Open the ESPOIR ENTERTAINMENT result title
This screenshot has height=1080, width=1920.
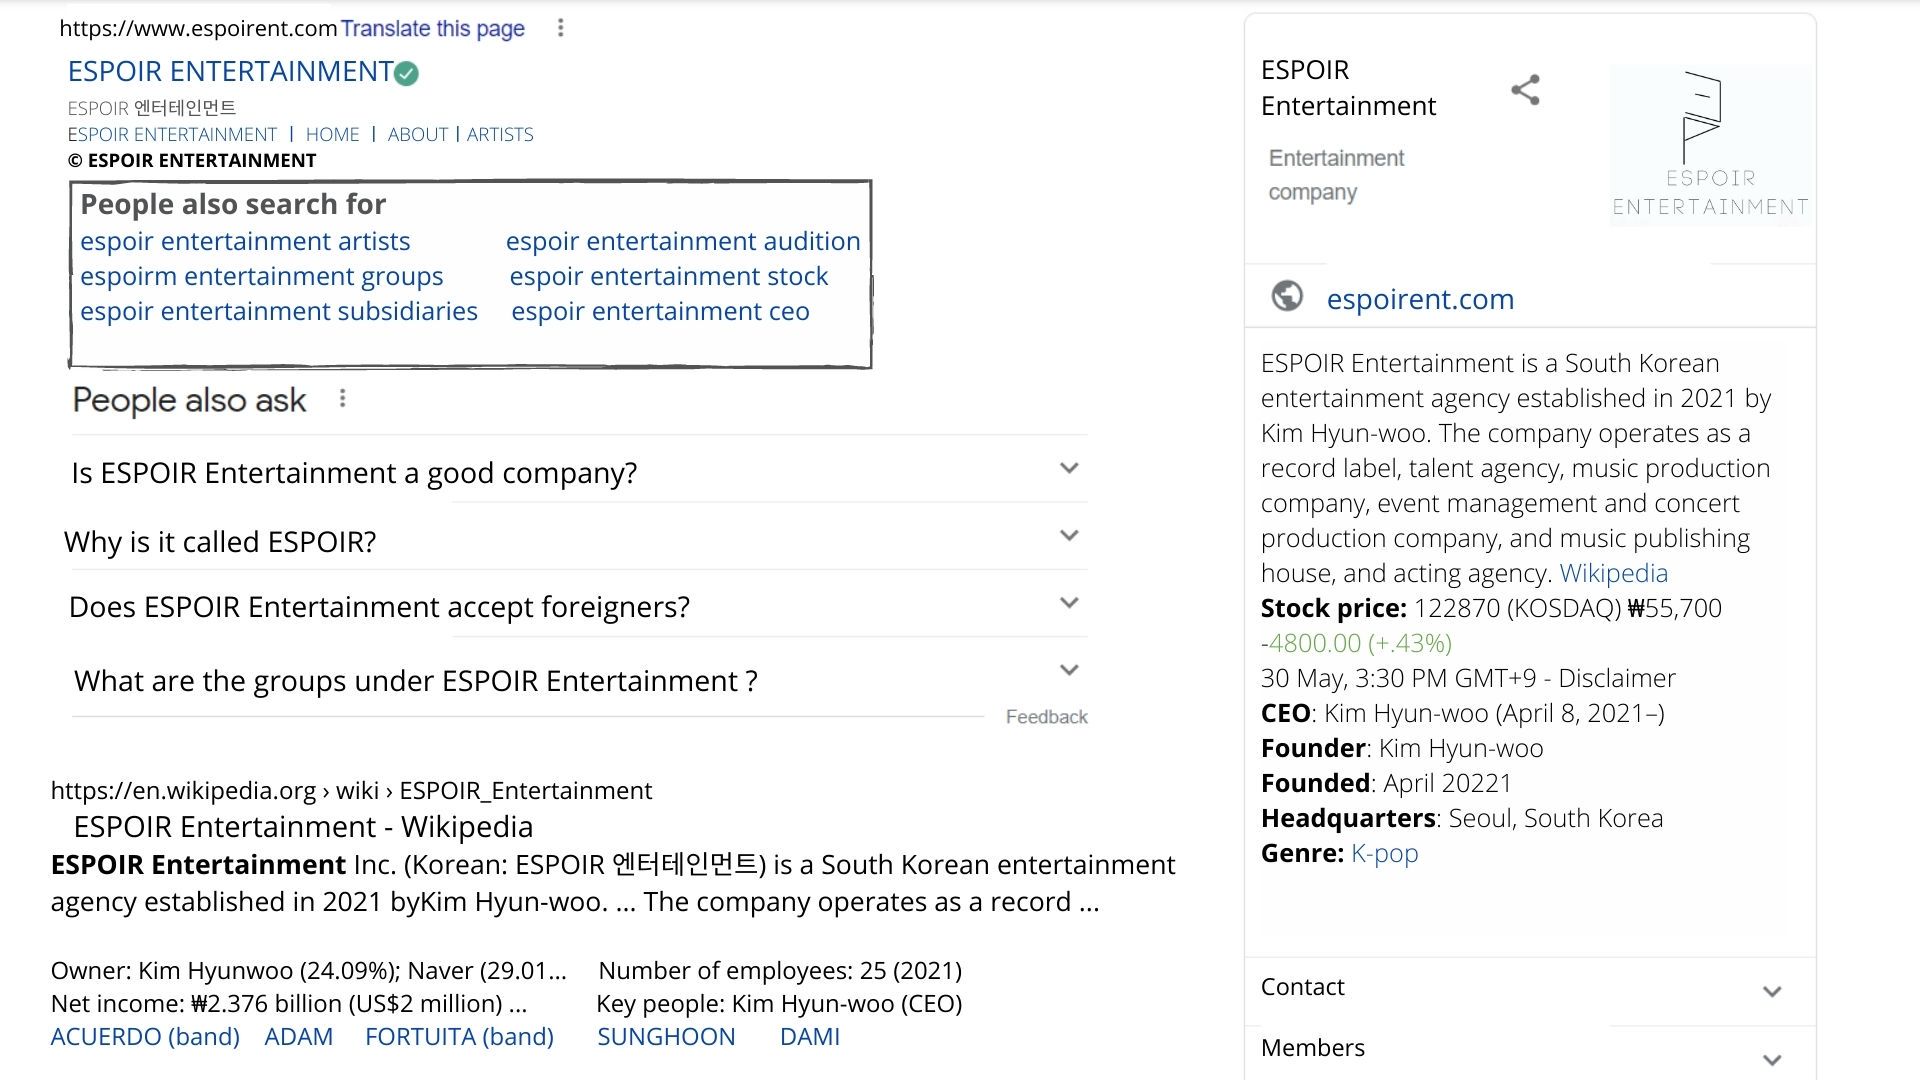tap(230, 72)
